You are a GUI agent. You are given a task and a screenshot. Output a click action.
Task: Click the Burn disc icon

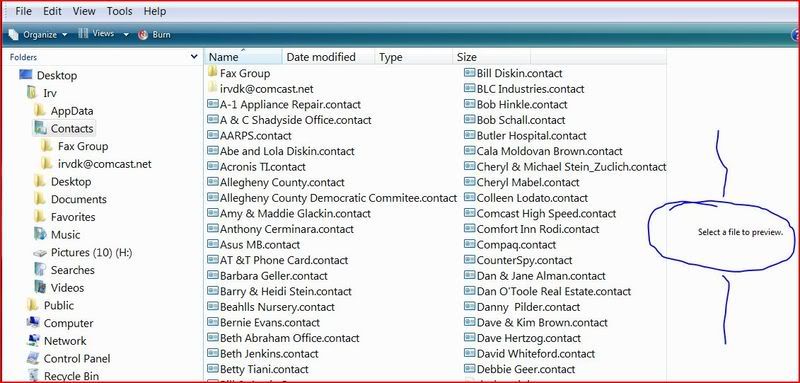pos(143,35)
